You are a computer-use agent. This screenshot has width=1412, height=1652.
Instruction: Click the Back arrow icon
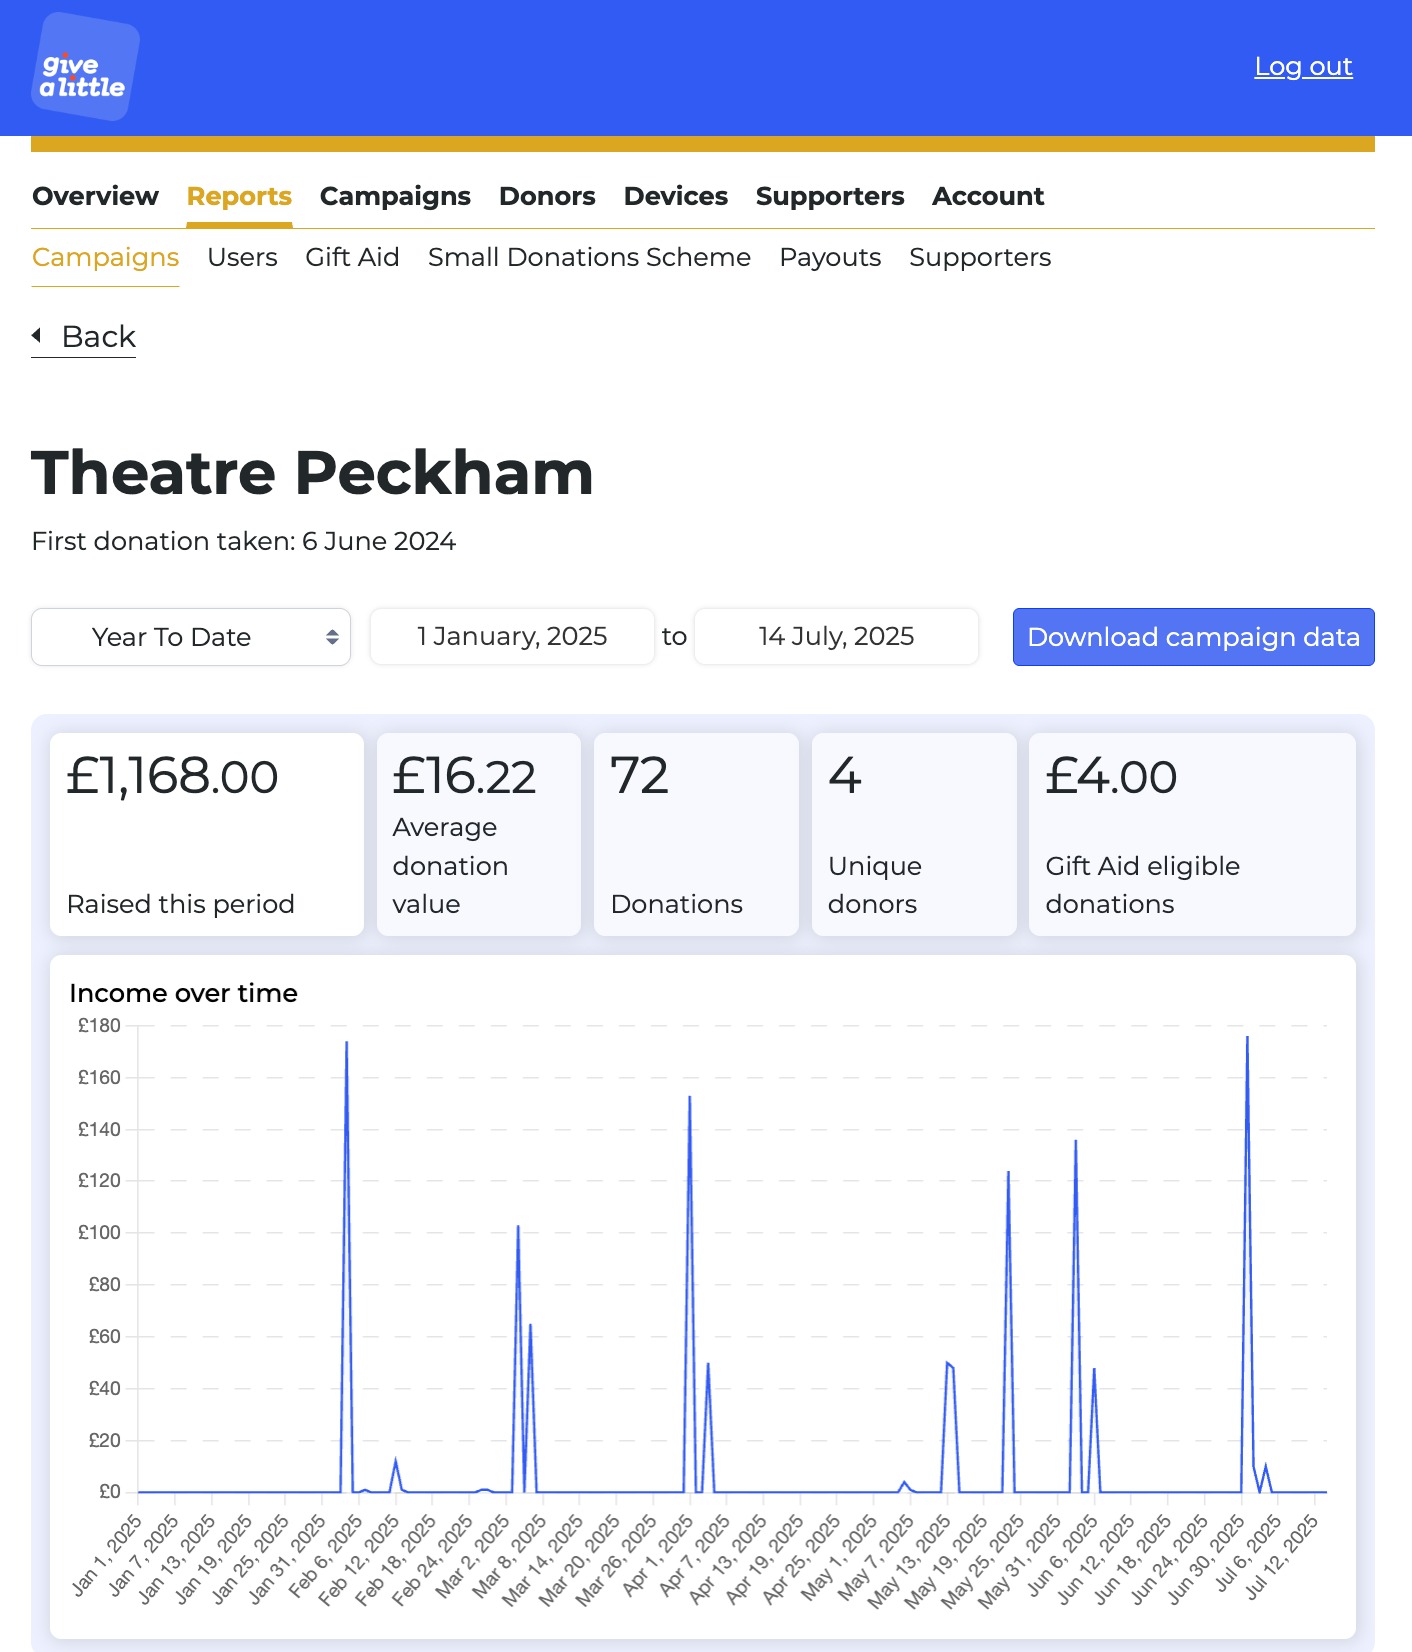pos(37,336)
